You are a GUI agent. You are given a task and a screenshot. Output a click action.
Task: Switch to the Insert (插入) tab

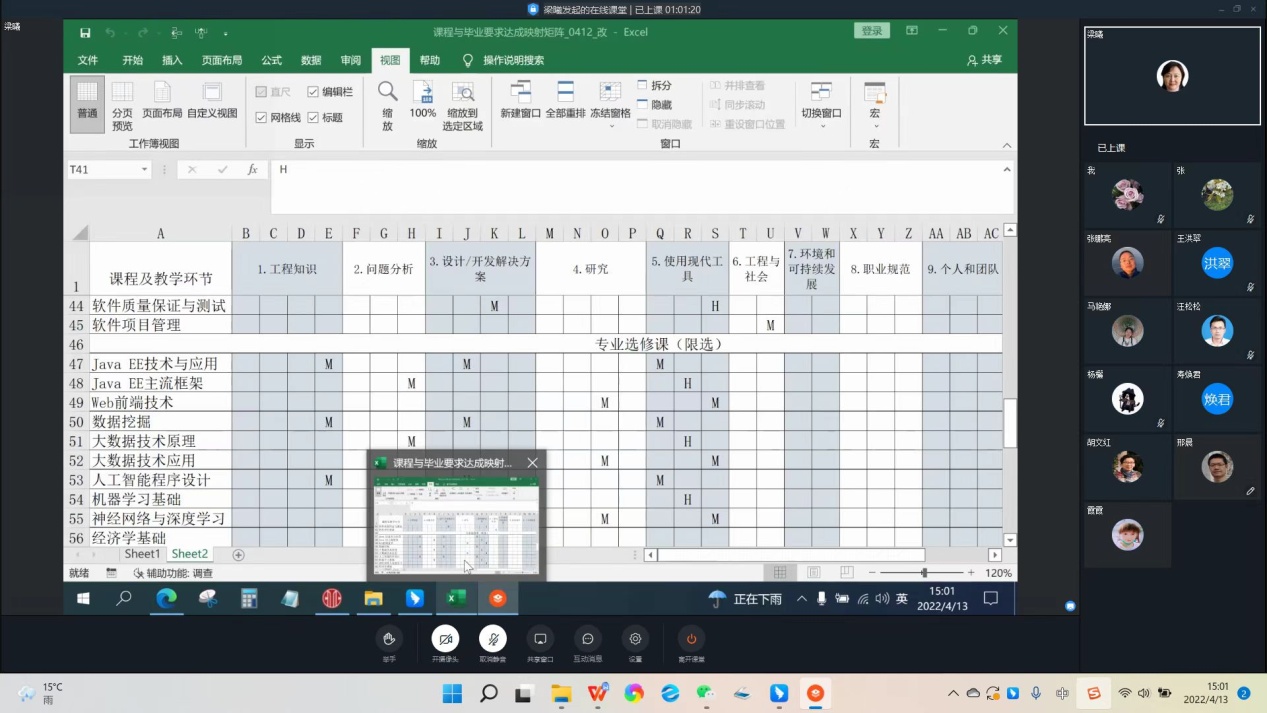point(173,61)
